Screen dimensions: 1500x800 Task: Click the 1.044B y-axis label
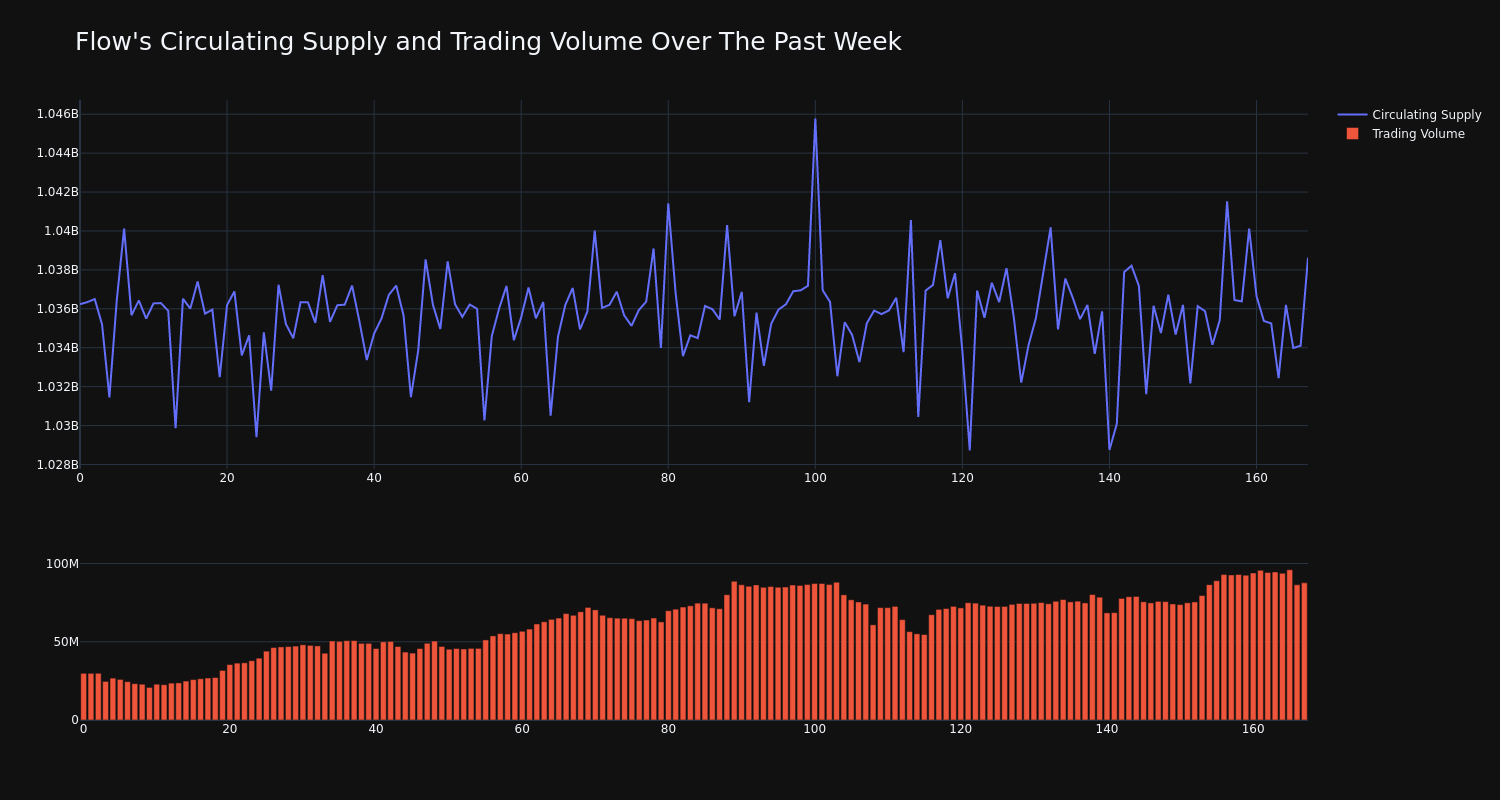[57, 153]
